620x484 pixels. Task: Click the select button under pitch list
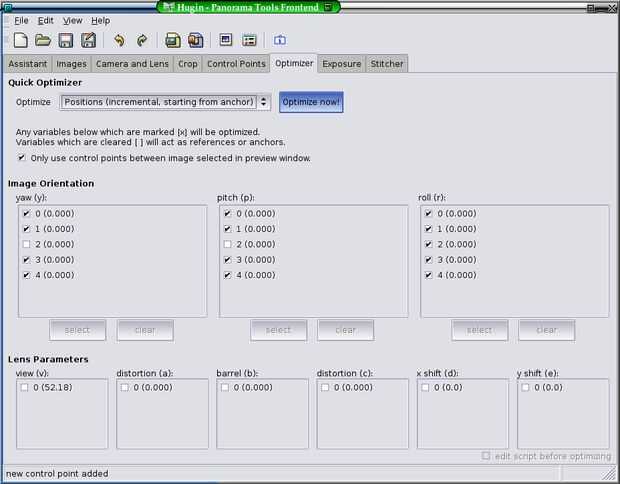(278, 330)
